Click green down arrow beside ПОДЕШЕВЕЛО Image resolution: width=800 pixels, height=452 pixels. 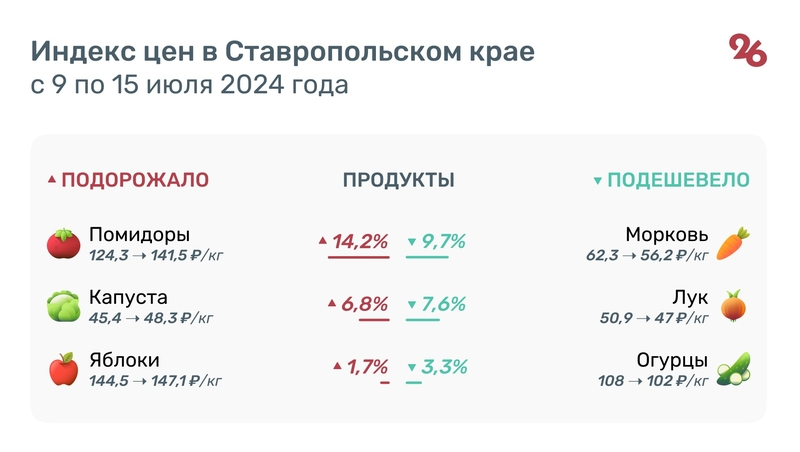(598, 181)
